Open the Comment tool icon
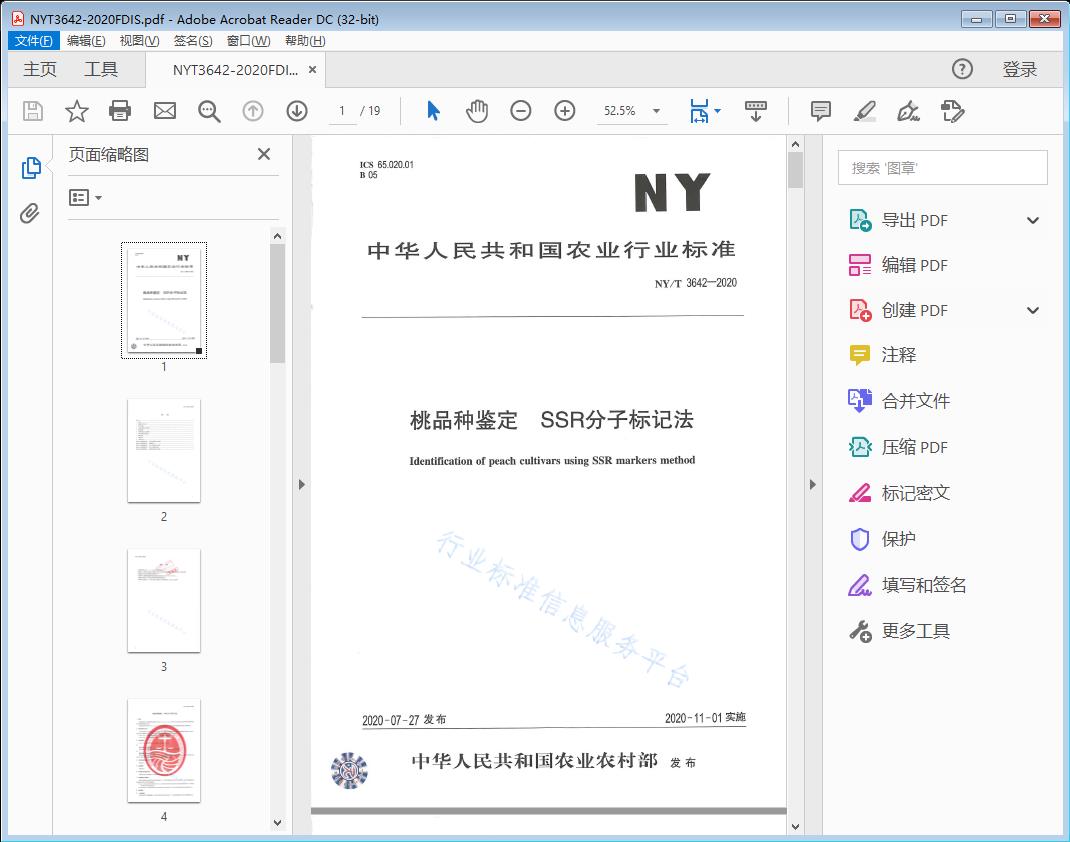The image size is (1070, 842). [821, 111]
